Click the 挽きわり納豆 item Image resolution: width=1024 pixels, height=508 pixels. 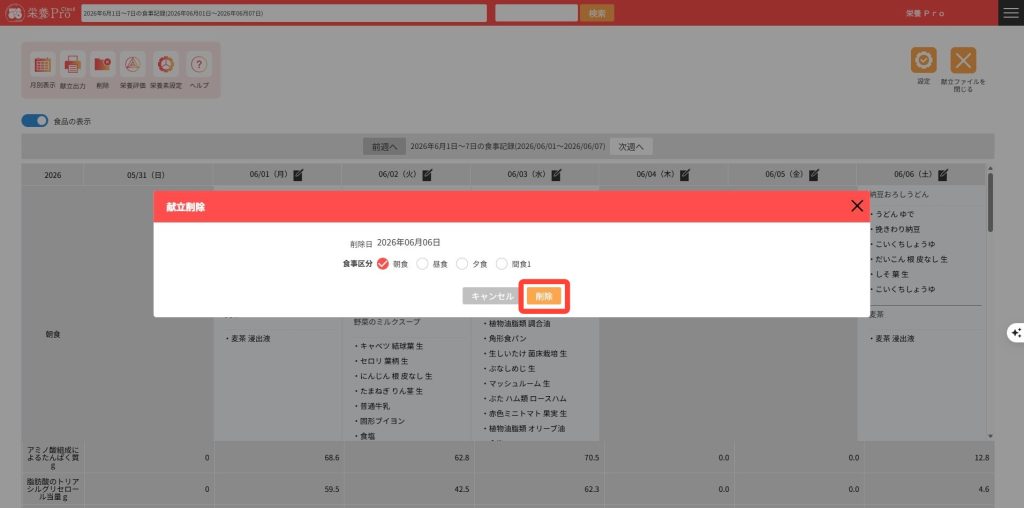pos(897,229)
